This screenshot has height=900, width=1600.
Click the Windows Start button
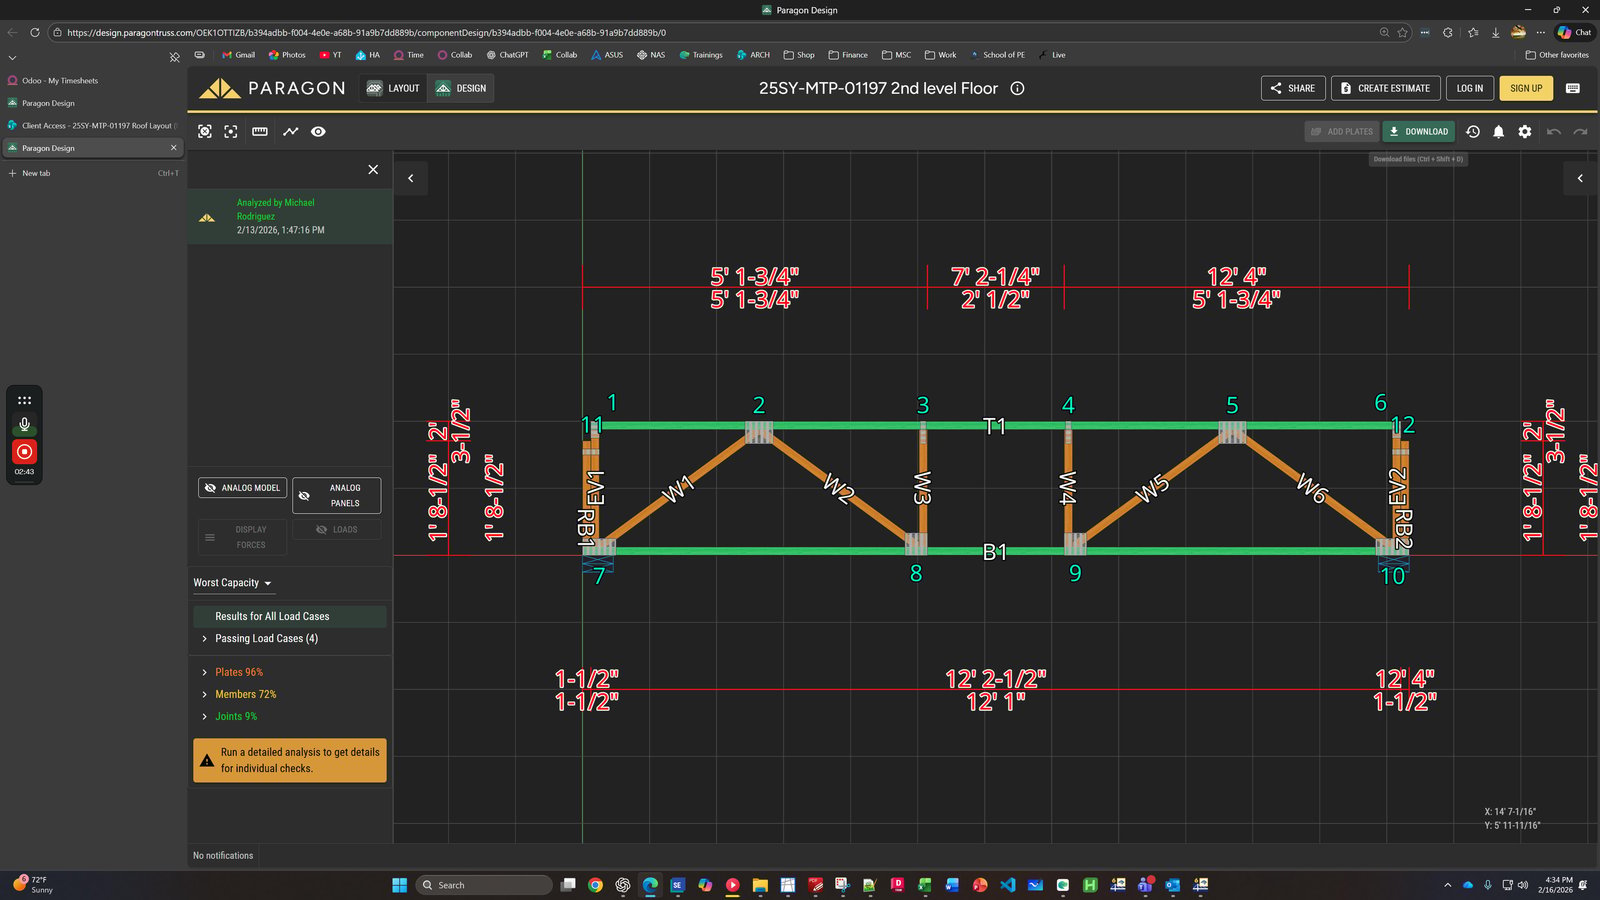(400, 885)
